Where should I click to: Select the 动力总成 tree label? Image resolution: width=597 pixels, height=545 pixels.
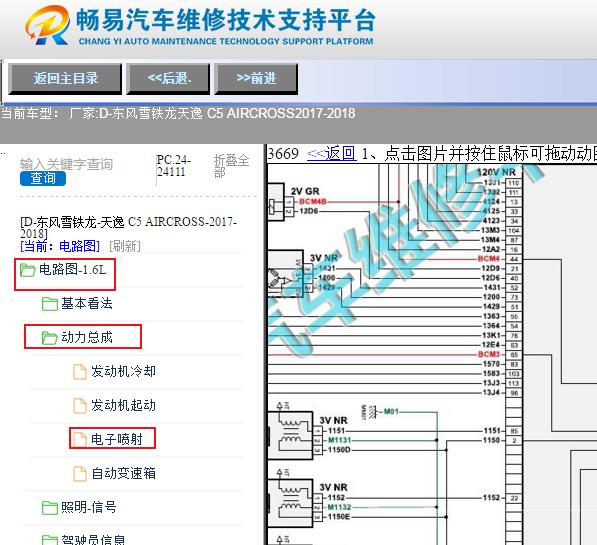click(87, 337)
